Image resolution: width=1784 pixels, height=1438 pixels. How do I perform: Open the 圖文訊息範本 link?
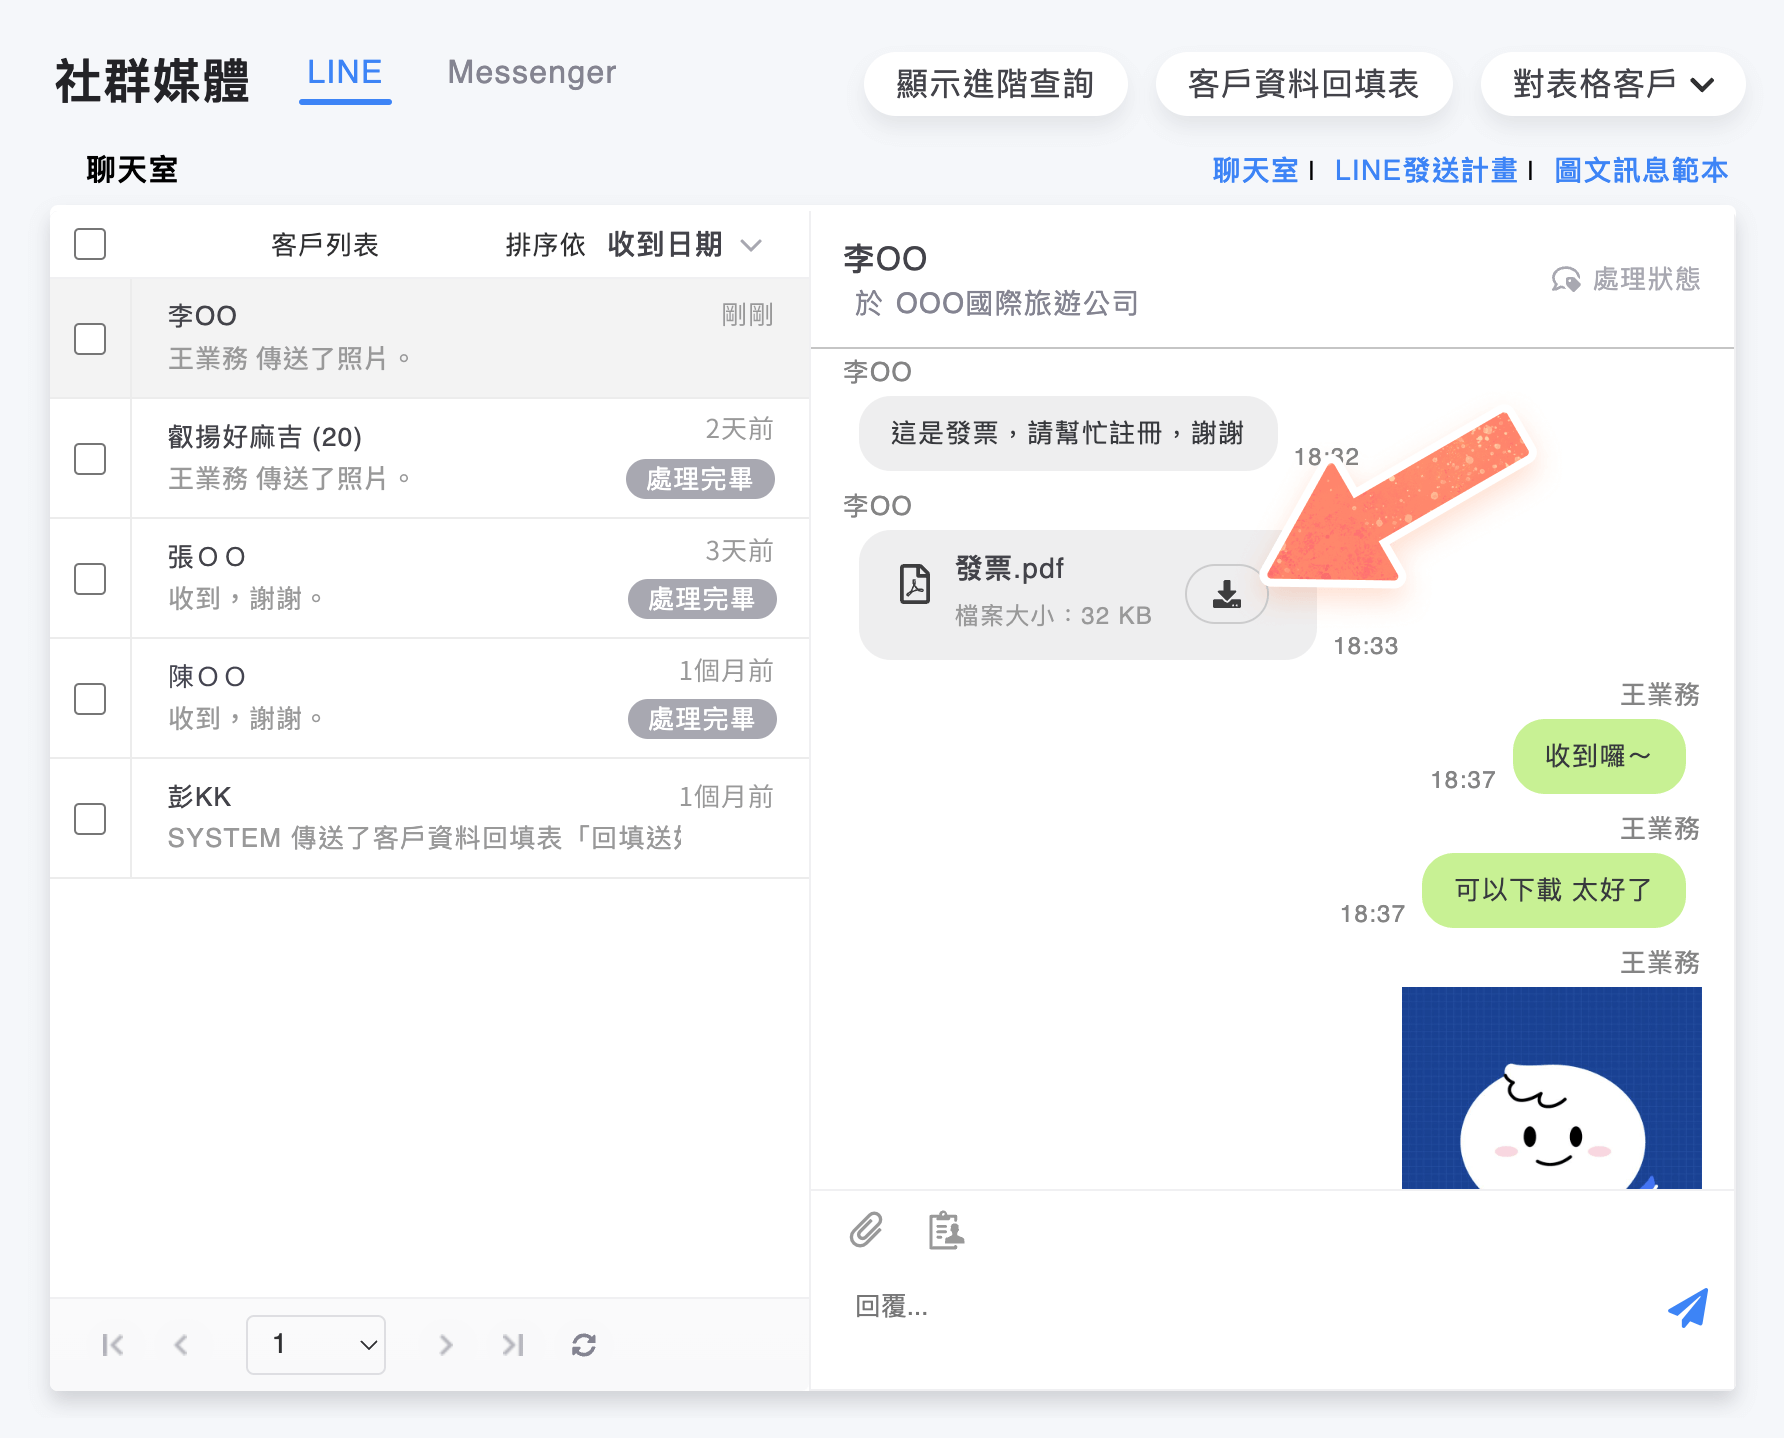click(1640, 170)
